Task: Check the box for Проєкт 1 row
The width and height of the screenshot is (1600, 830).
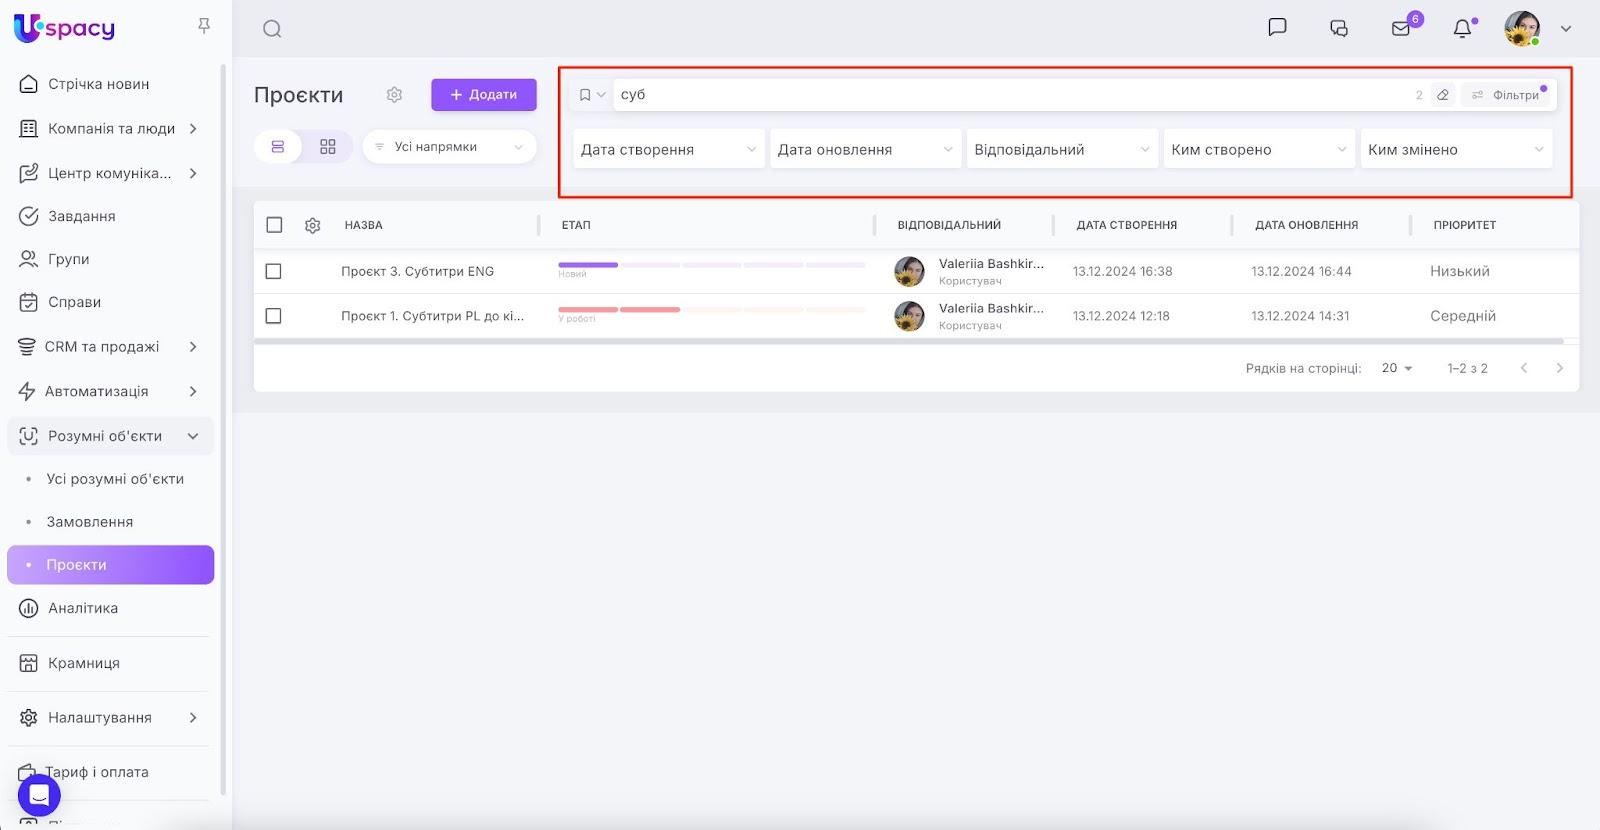Action: pyautogui.click(x=274, y=316)
